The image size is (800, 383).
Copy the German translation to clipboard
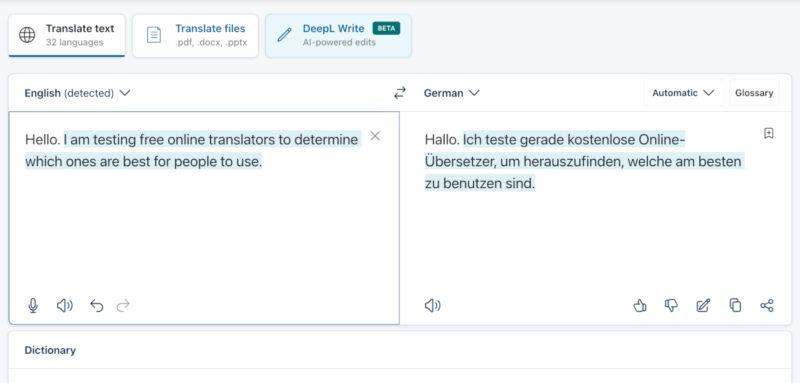click(735, 305)
